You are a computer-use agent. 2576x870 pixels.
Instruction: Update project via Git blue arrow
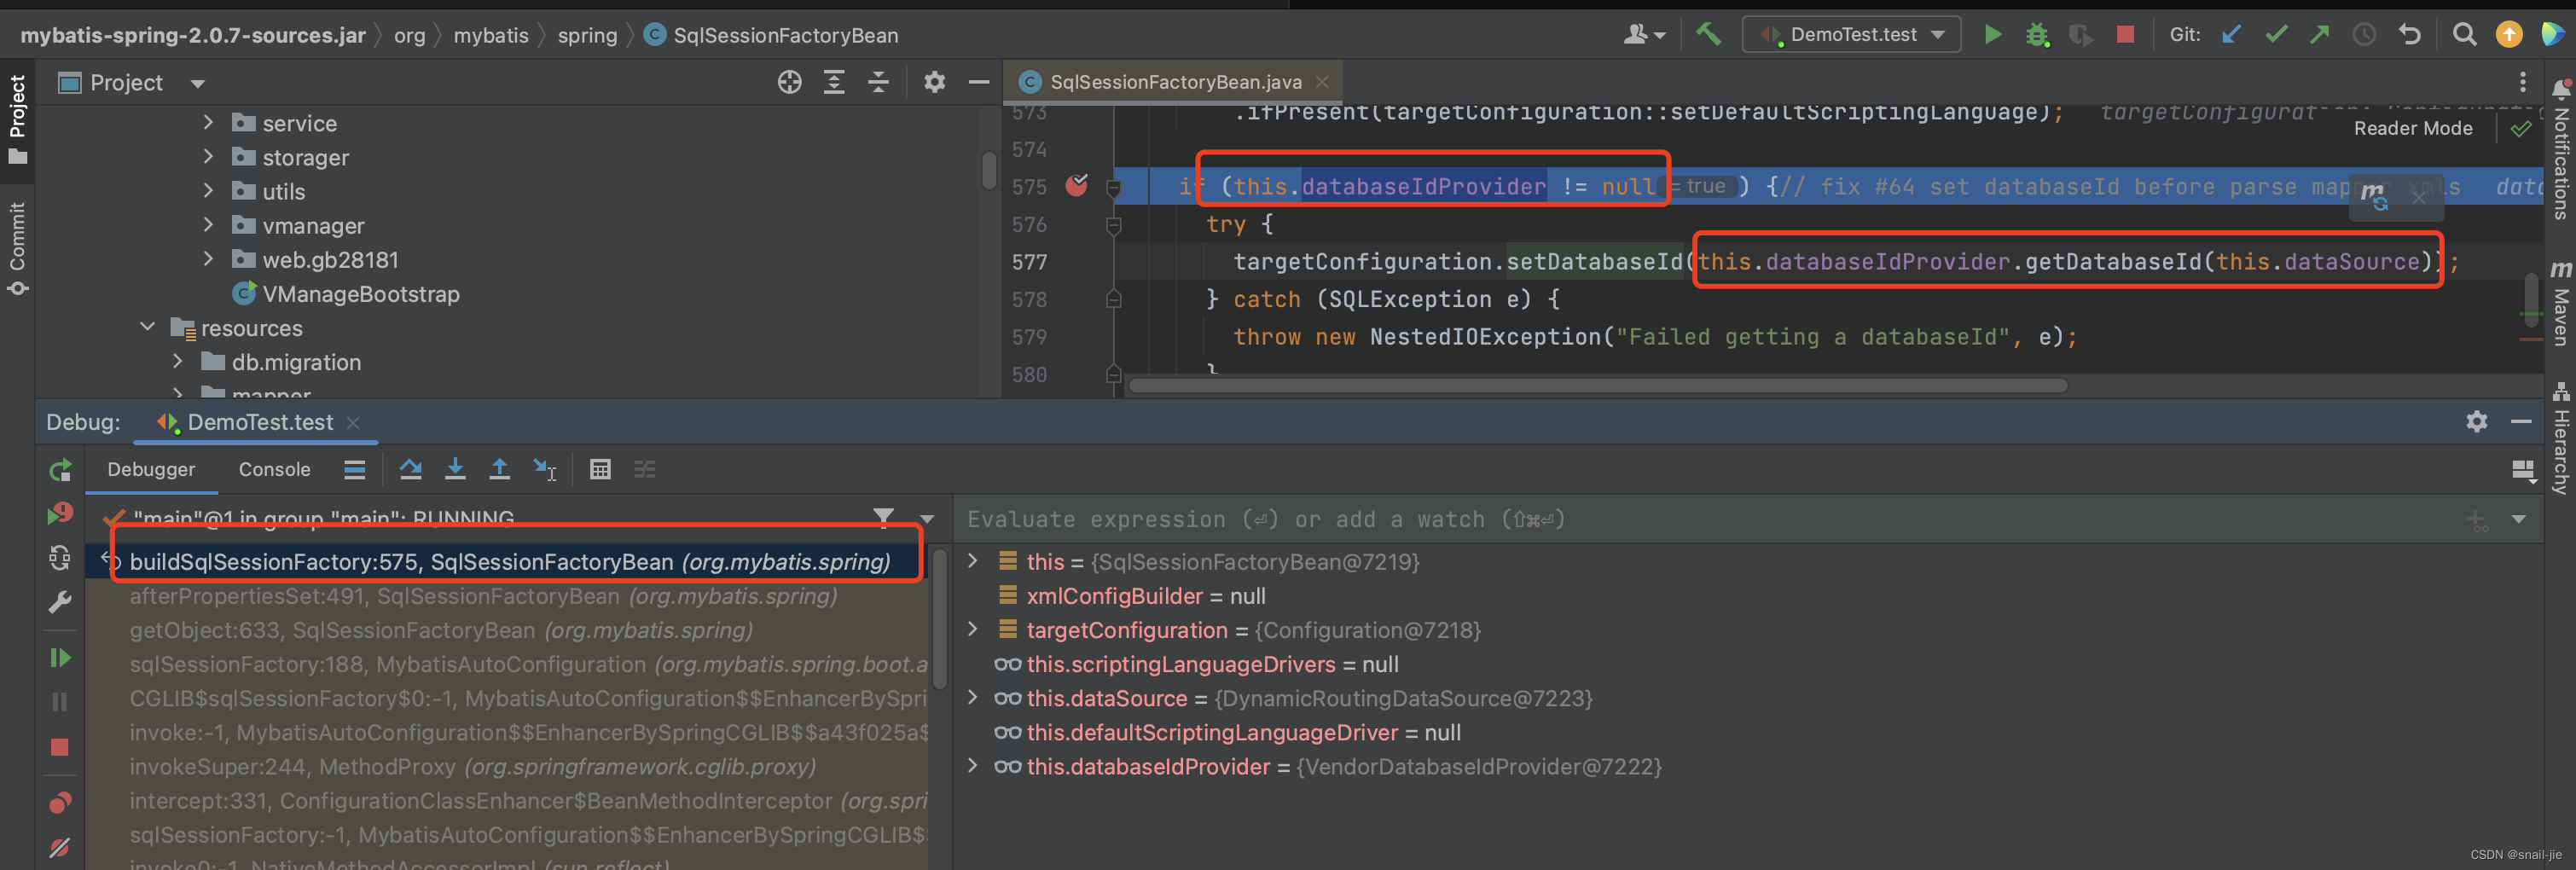(2231, 35)
